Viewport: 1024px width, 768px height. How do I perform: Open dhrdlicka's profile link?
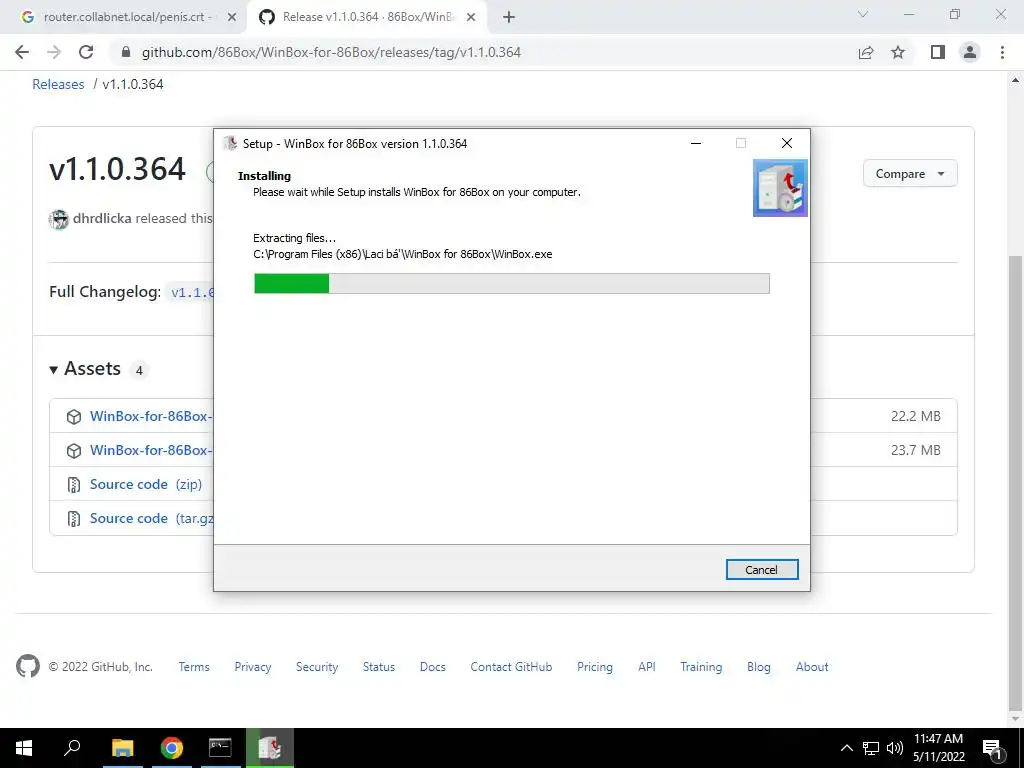click(x=102, y=218)
